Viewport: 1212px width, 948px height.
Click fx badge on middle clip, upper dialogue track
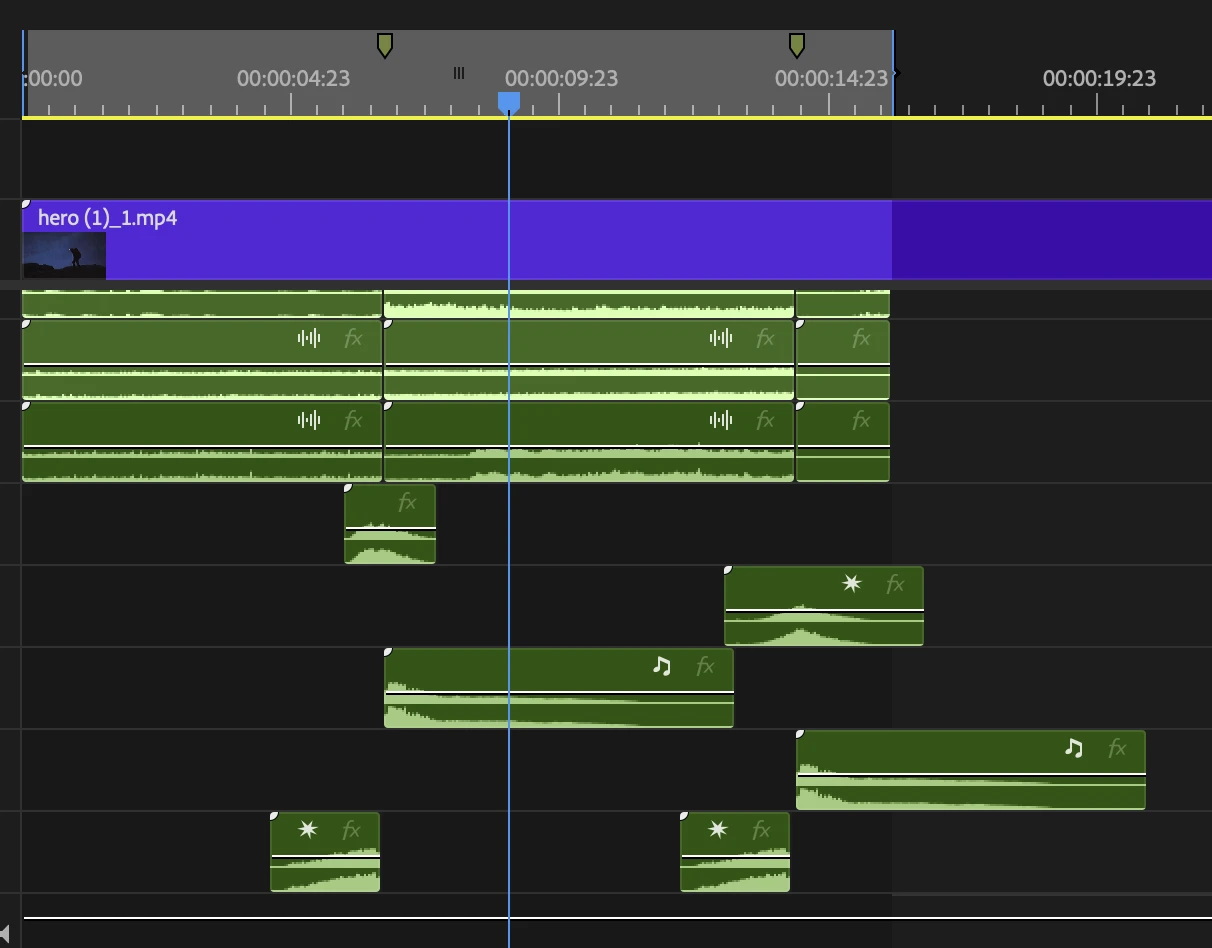765,338
